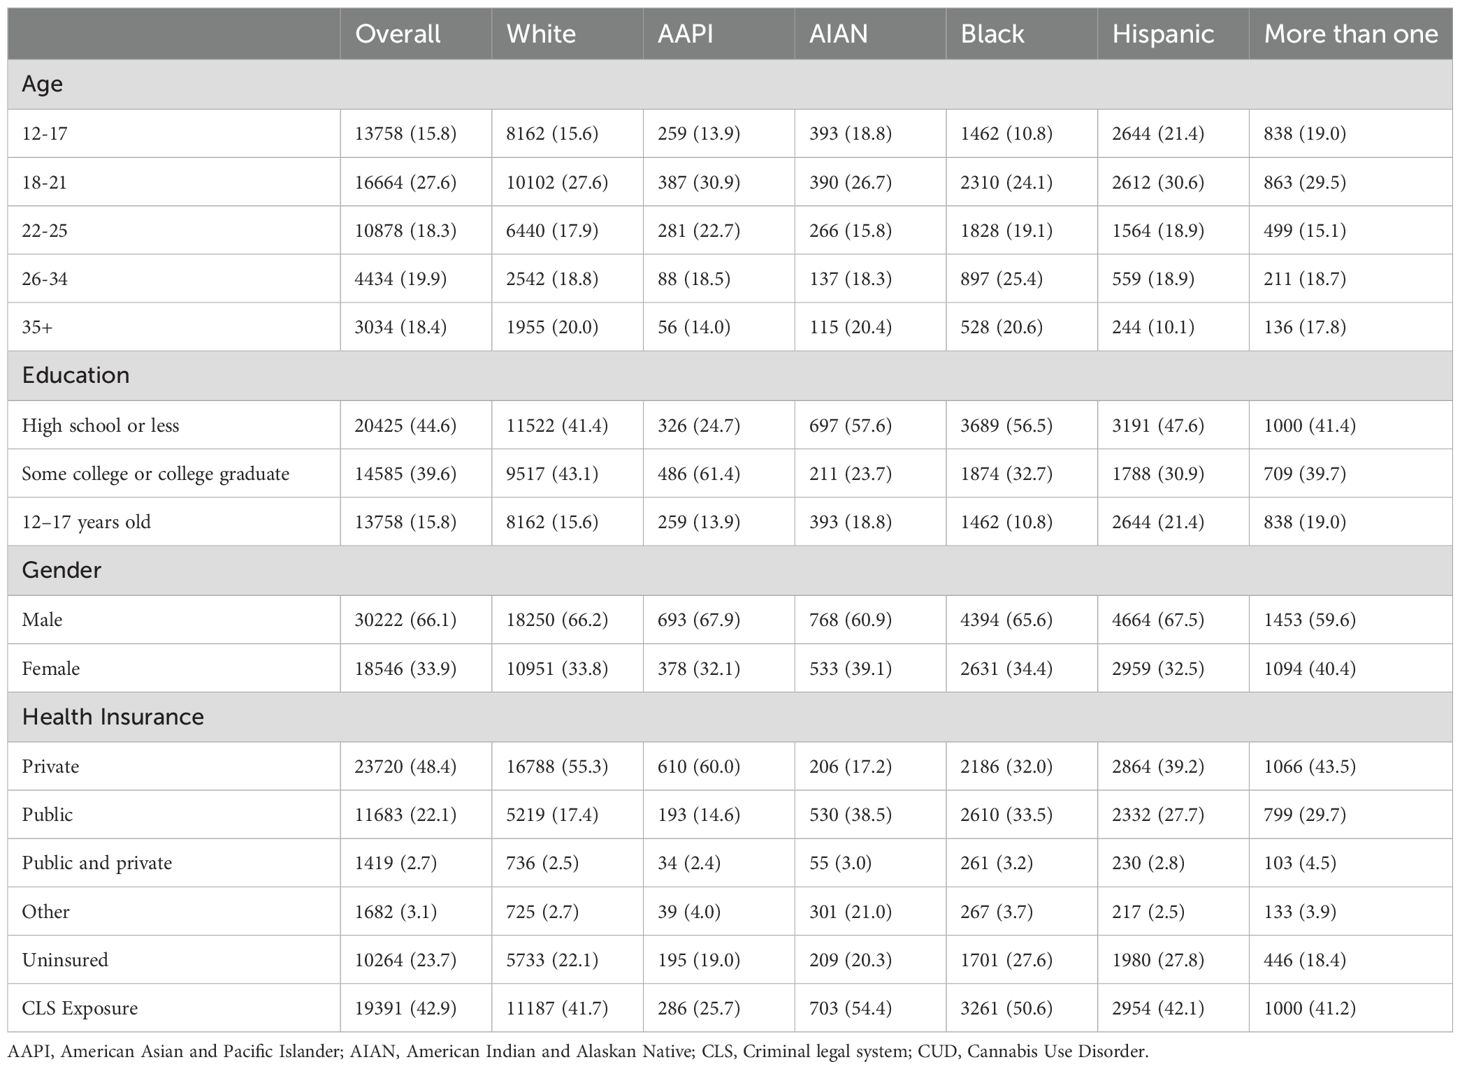This screenshot has height=1069, width=1460.
Task: Select the AAPI column header
Action: tap(685, 34)
